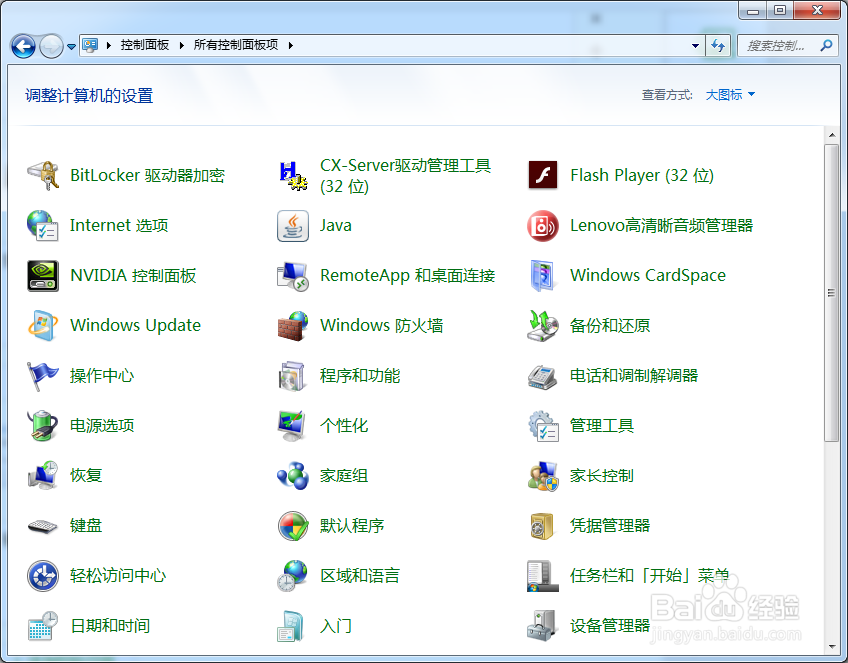This screenshot has height=663, width=848.
Task: Expand the arrow after 所有控制面板项 breadcrumb
Action: coord(290,45)
